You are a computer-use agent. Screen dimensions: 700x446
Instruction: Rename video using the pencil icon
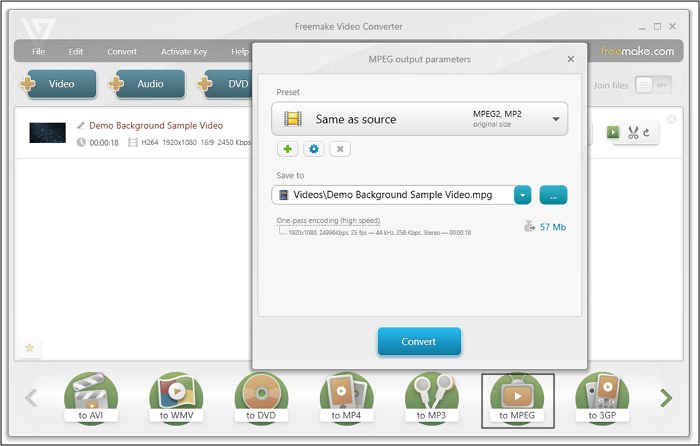coord(81,125)
